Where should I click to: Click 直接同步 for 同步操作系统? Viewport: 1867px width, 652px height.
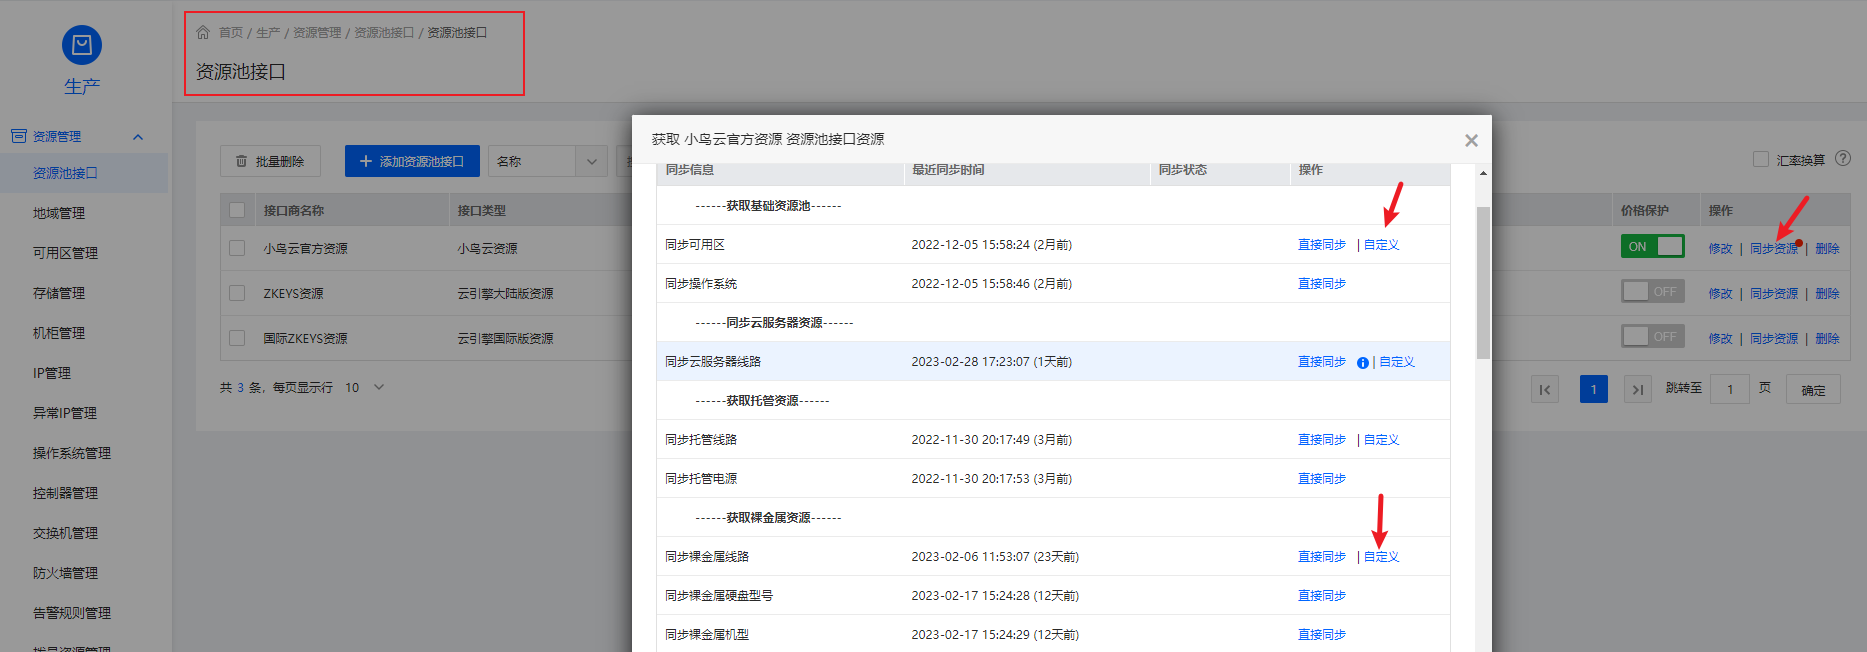1321,284
